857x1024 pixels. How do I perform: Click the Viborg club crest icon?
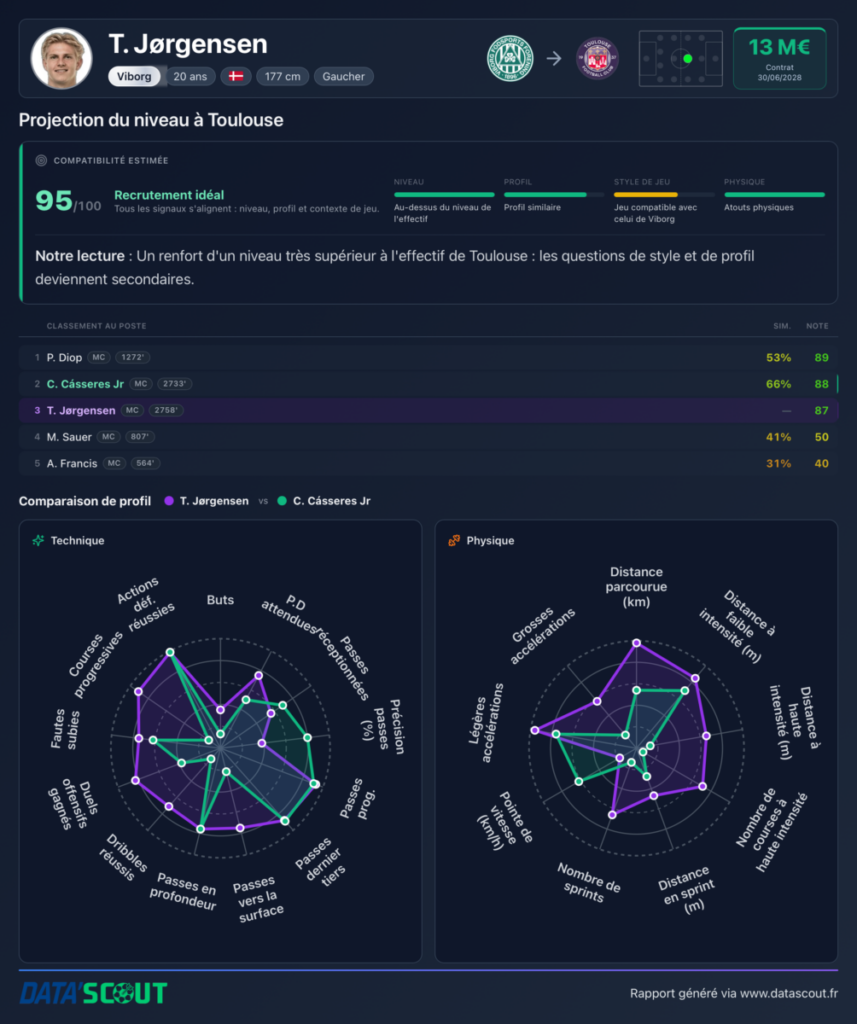pyautogui.click(x=510, y=58)
